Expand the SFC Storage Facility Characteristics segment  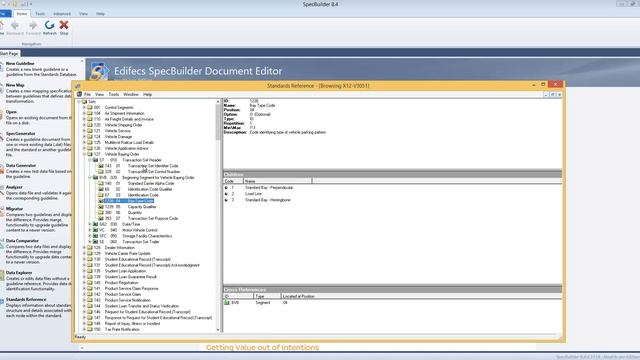pos(90,236)
